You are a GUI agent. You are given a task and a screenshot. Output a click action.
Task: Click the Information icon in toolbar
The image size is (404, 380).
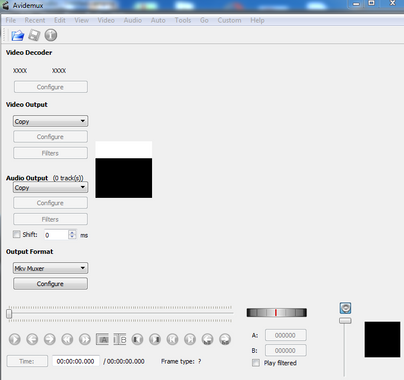point(51,35)
